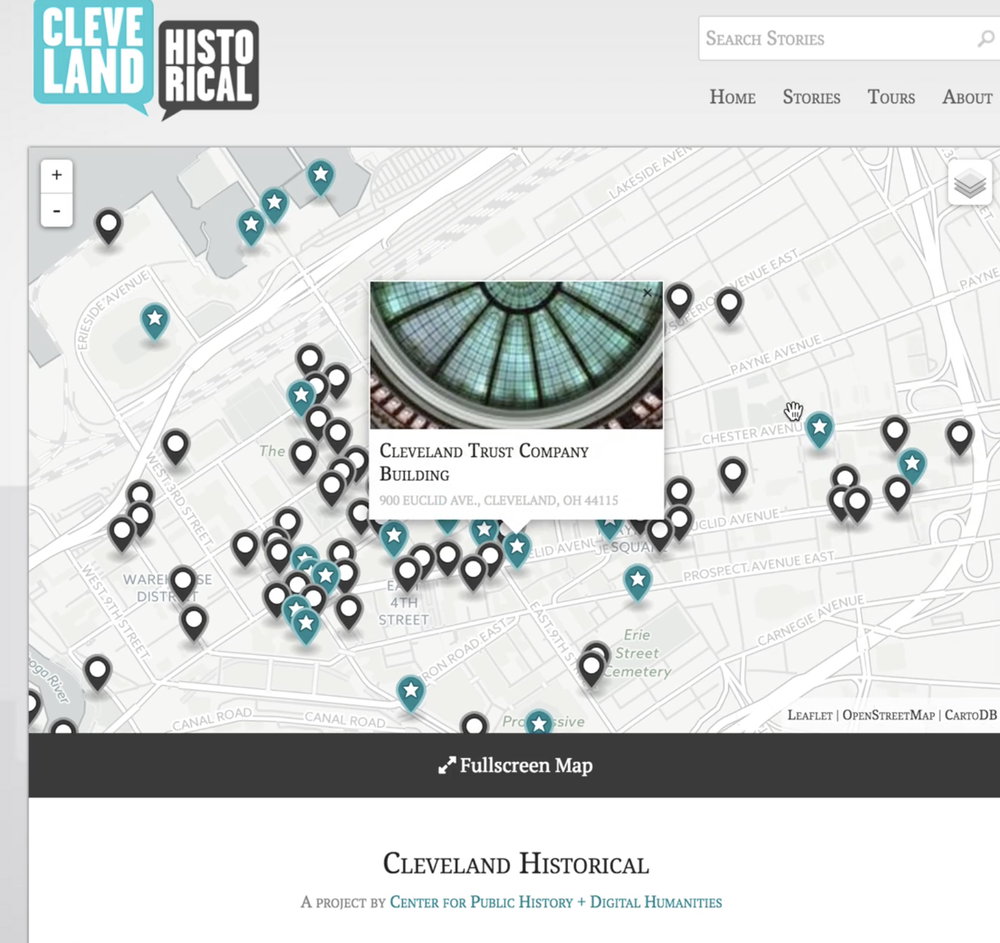The image size is (1000, 943).
Task: Expand the Fullscreen Map bar
Action: point(514,765)
